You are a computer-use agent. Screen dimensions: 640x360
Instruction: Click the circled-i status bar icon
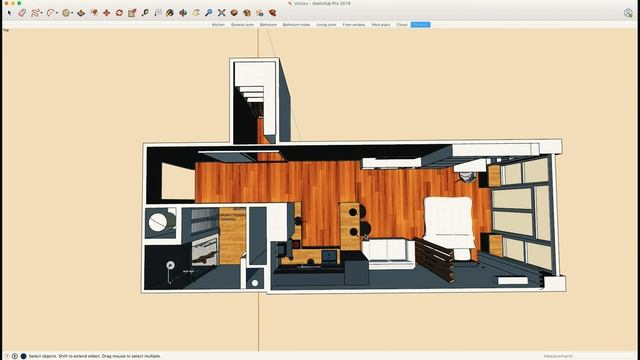[15, 356]
